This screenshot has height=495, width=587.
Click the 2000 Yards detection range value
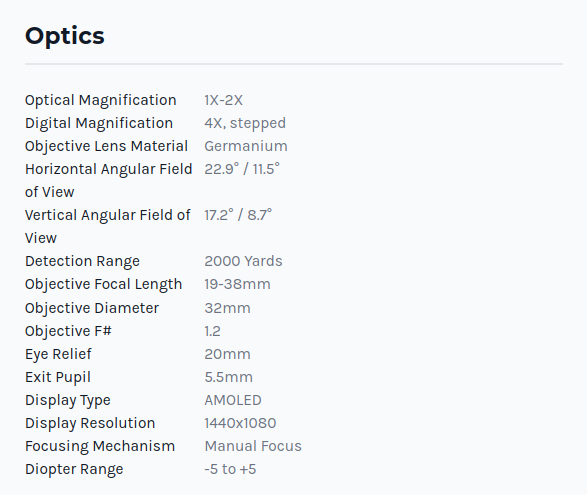pyautogui.click(x=243, y=261)
